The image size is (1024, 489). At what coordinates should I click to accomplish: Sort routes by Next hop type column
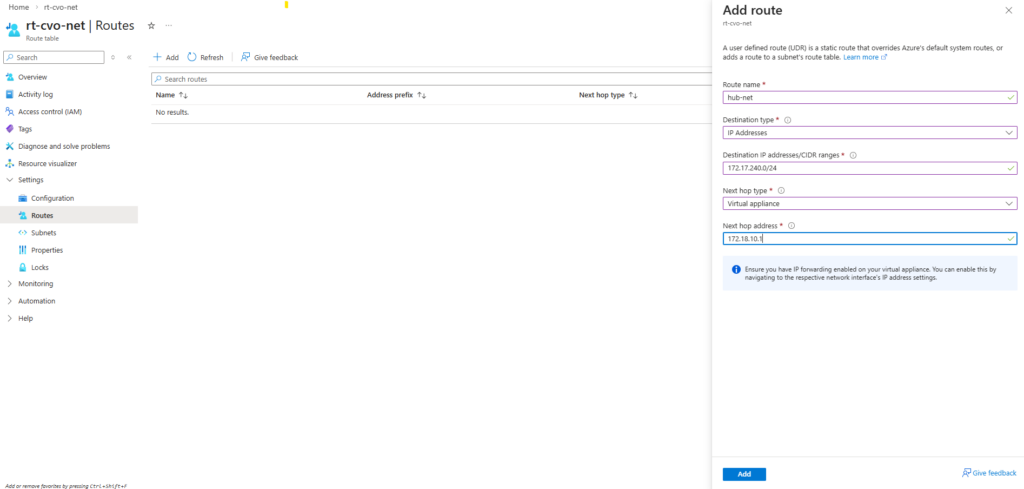tap(608, 95)
